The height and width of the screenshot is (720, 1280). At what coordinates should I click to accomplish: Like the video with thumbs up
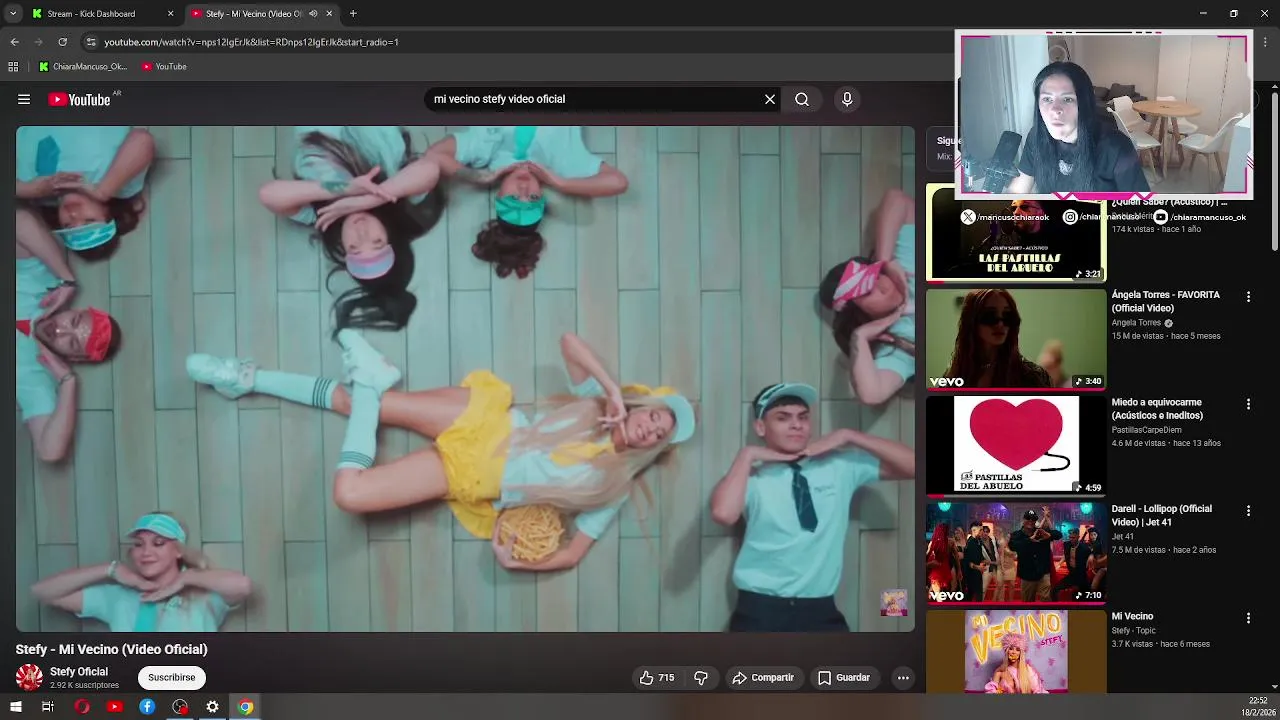[x=657, y=678]
